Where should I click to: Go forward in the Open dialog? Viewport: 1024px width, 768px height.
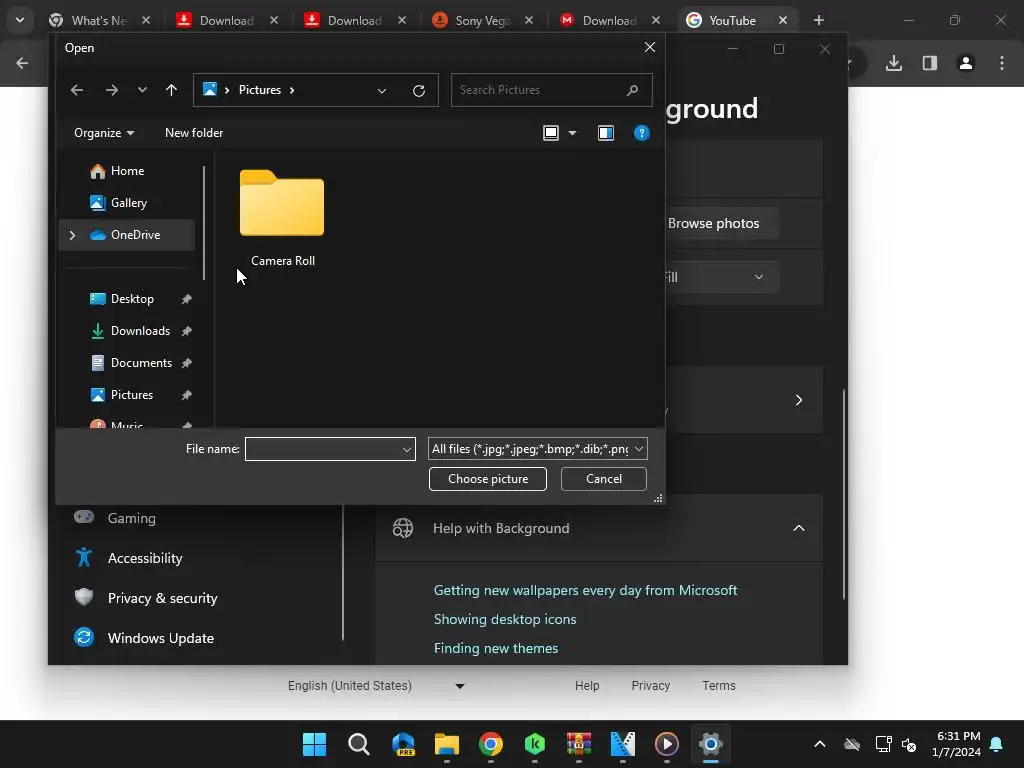tap(112, 90)
